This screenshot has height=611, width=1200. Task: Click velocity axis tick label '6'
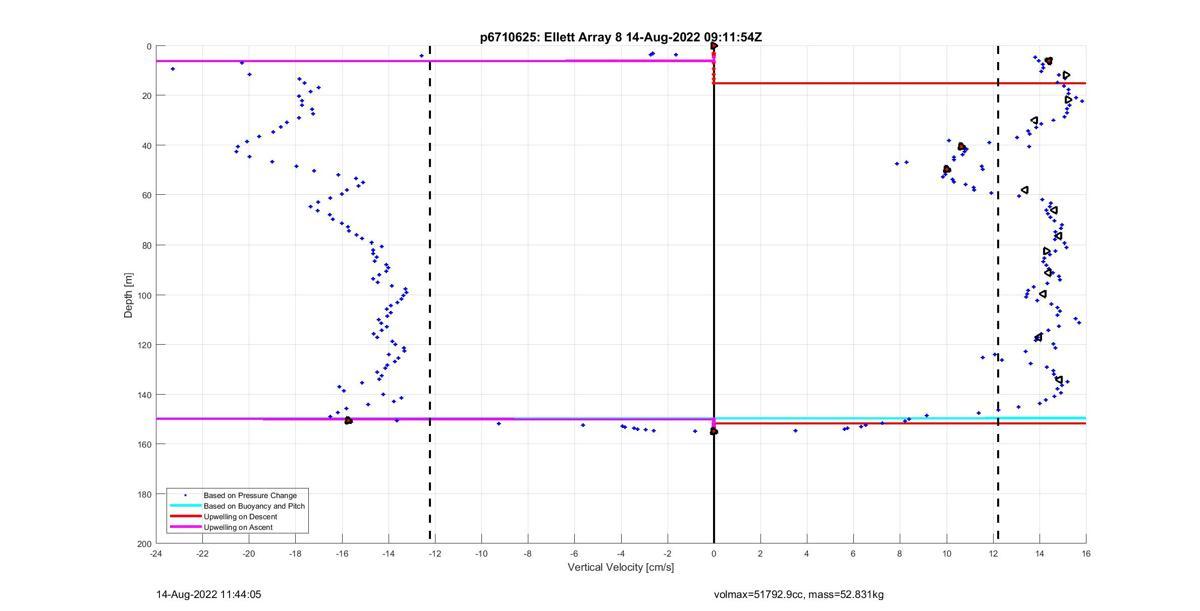(853, 553)
